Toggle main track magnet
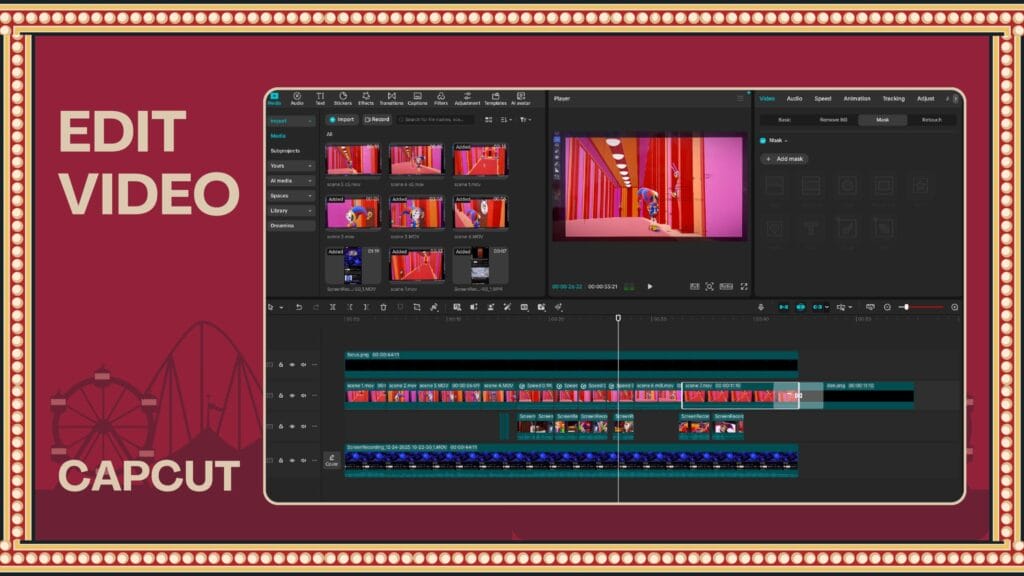Screen dimensions: 1024x576 784,307
